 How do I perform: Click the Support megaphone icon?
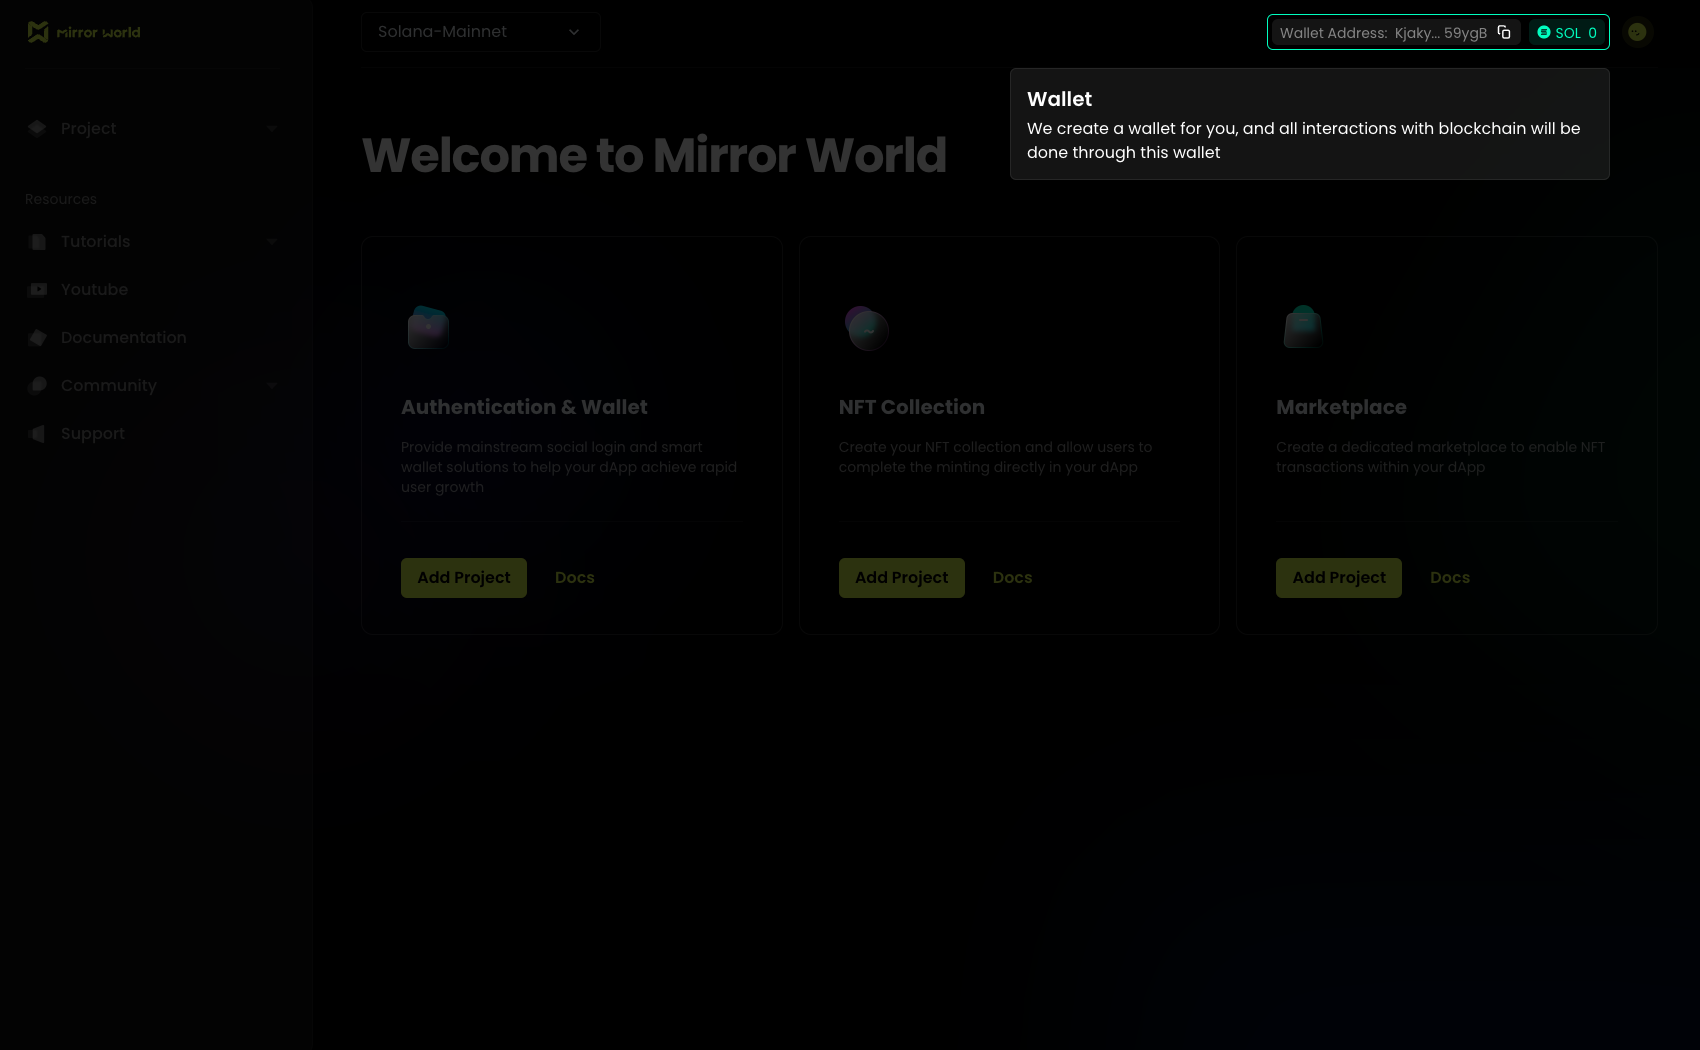click(37, 433)
